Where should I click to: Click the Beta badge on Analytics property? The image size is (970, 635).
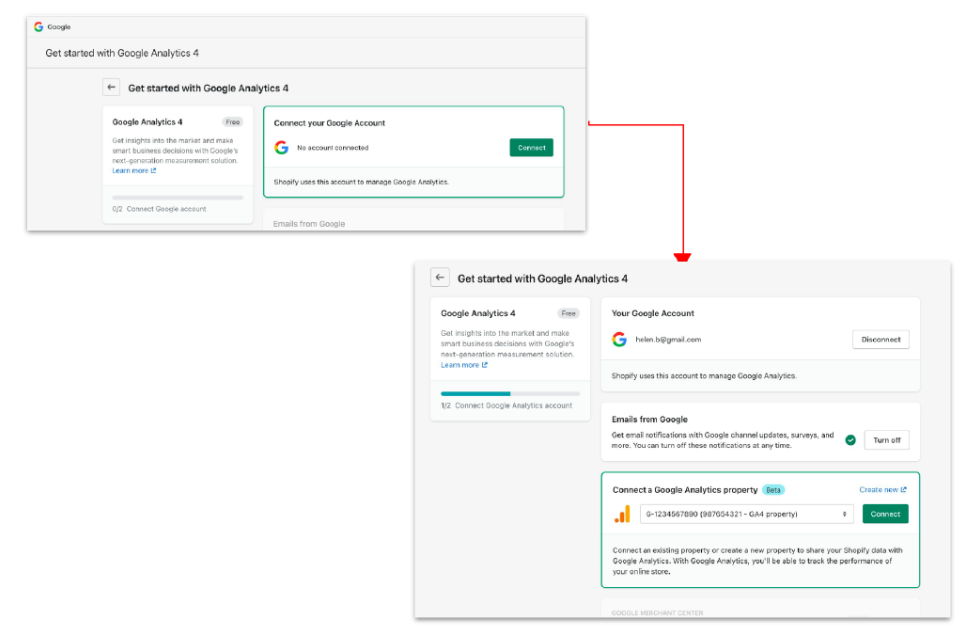pyautogui.click(x=773, y=490)
